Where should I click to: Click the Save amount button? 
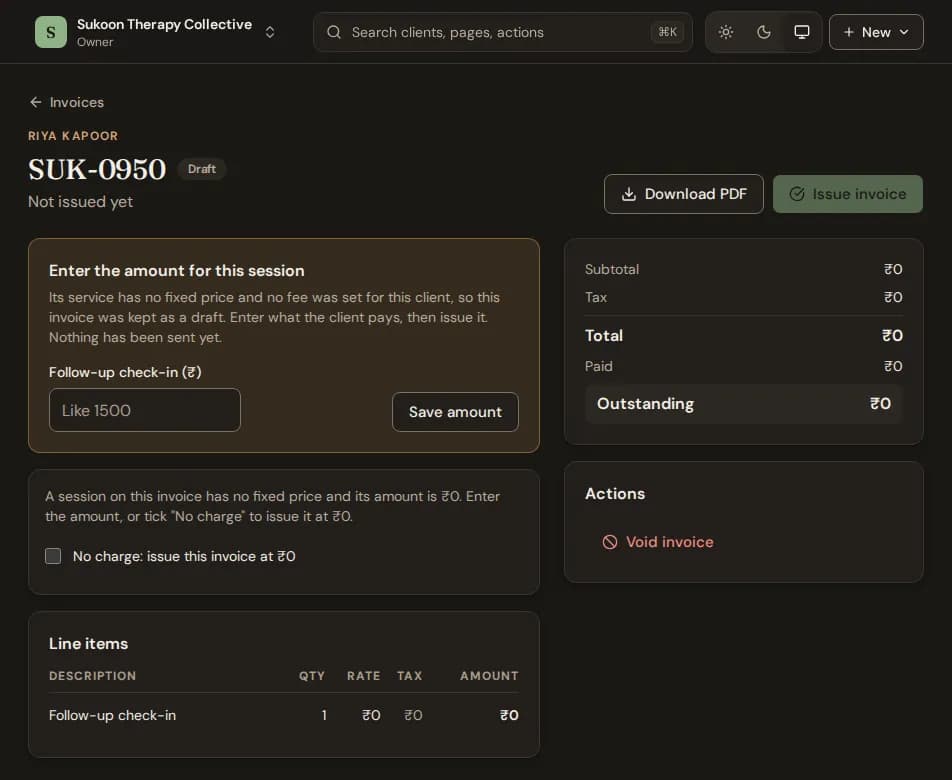pyautogui.click(x=455, y=412)
